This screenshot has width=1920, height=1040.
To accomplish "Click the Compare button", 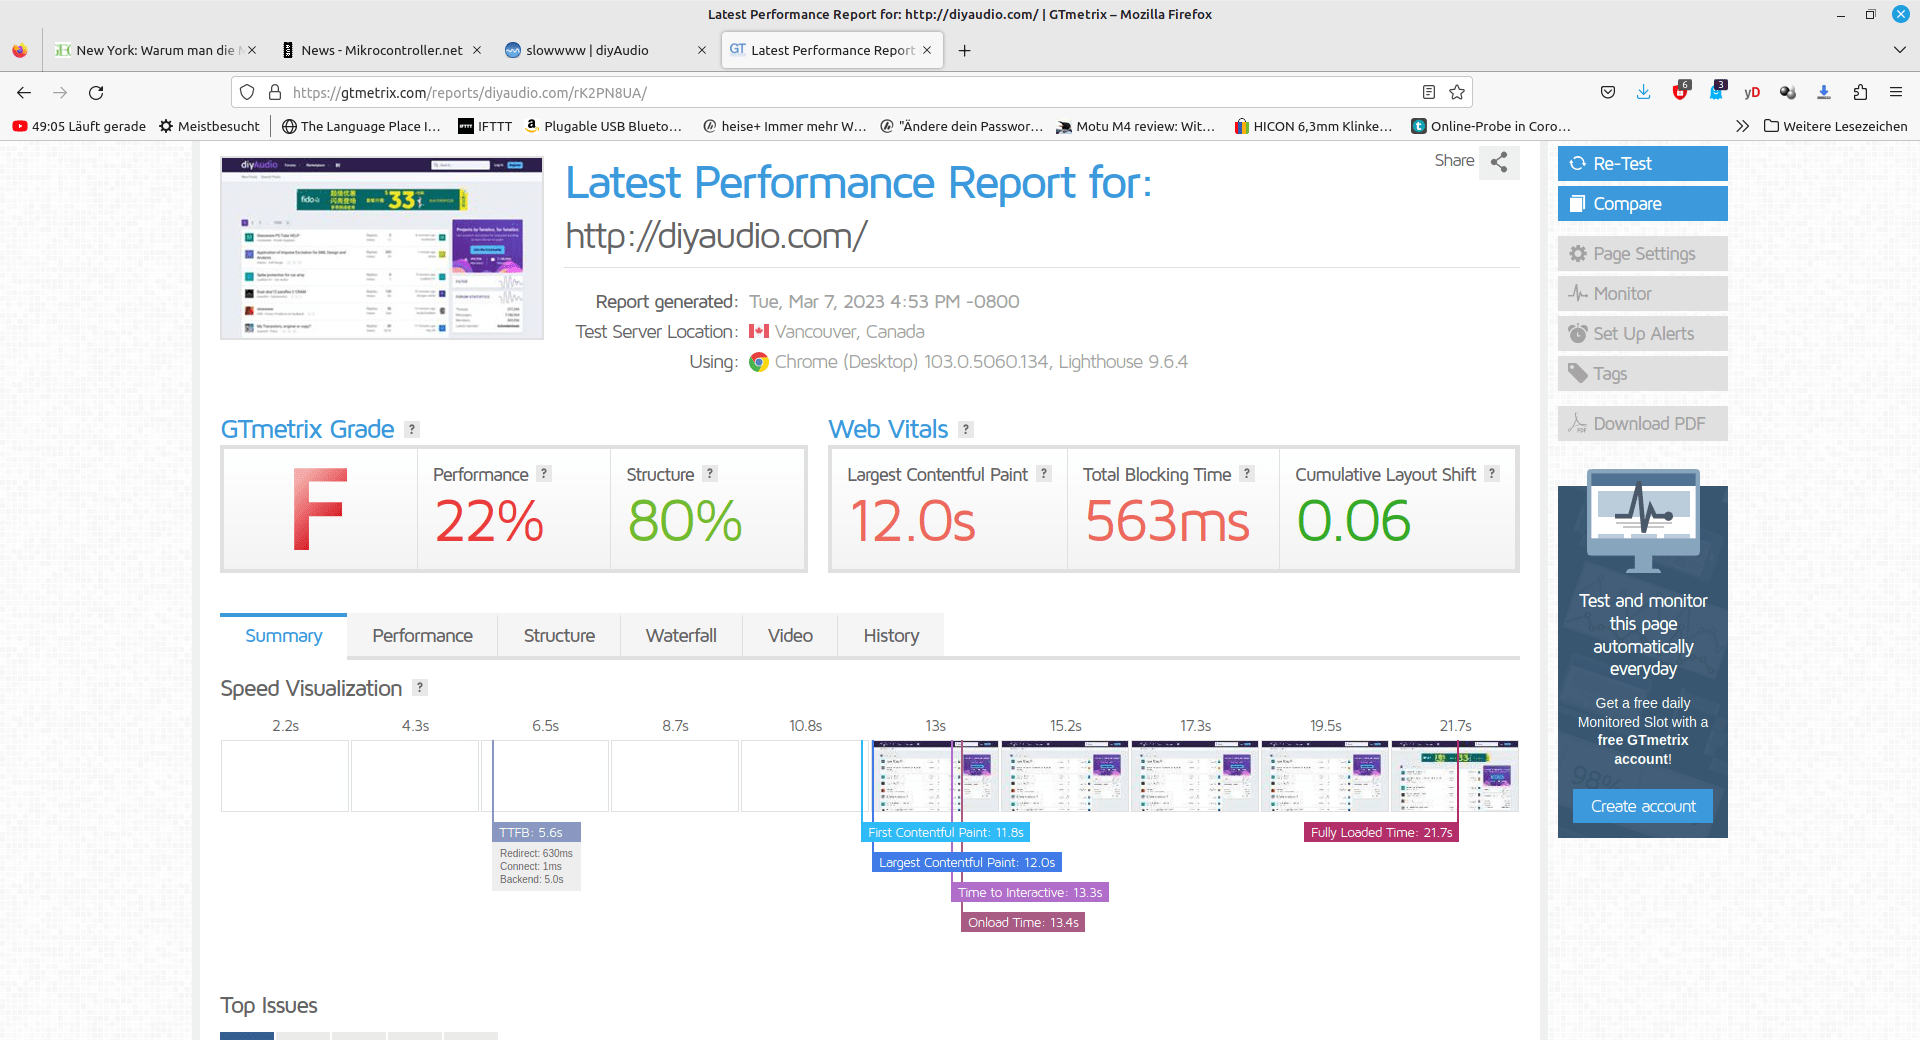I will tap(1642, 203).
